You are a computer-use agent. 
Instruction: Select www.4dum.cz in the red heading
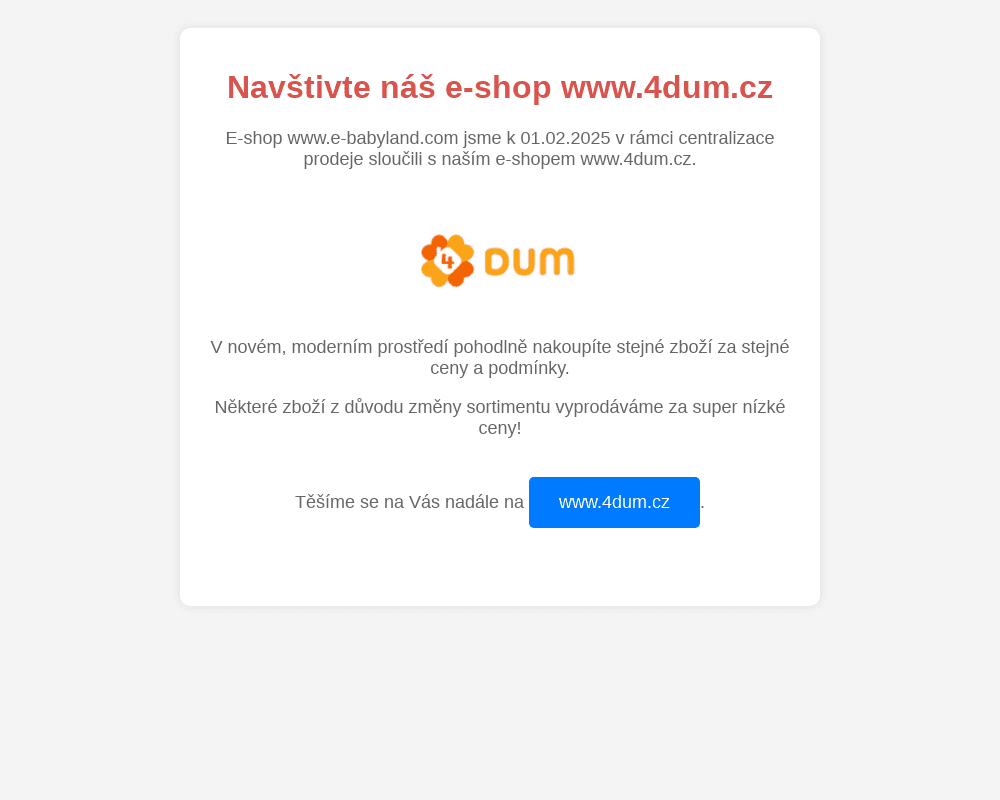pos(666,87)
